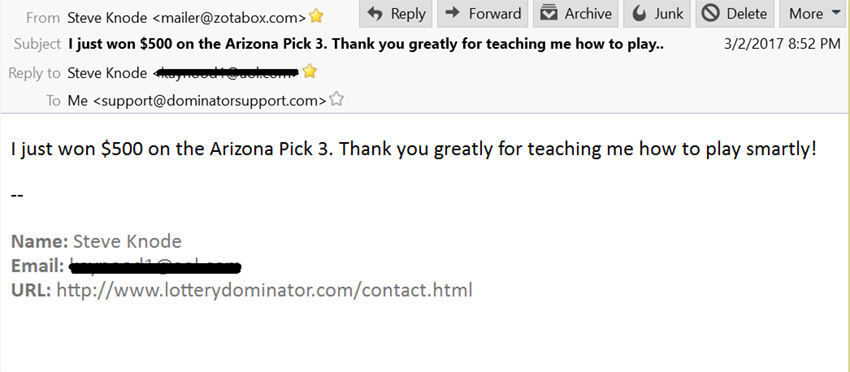Toggle yellow star next to Reply-to address
Viewport: 850px width, 372px height.
point(310,72)
